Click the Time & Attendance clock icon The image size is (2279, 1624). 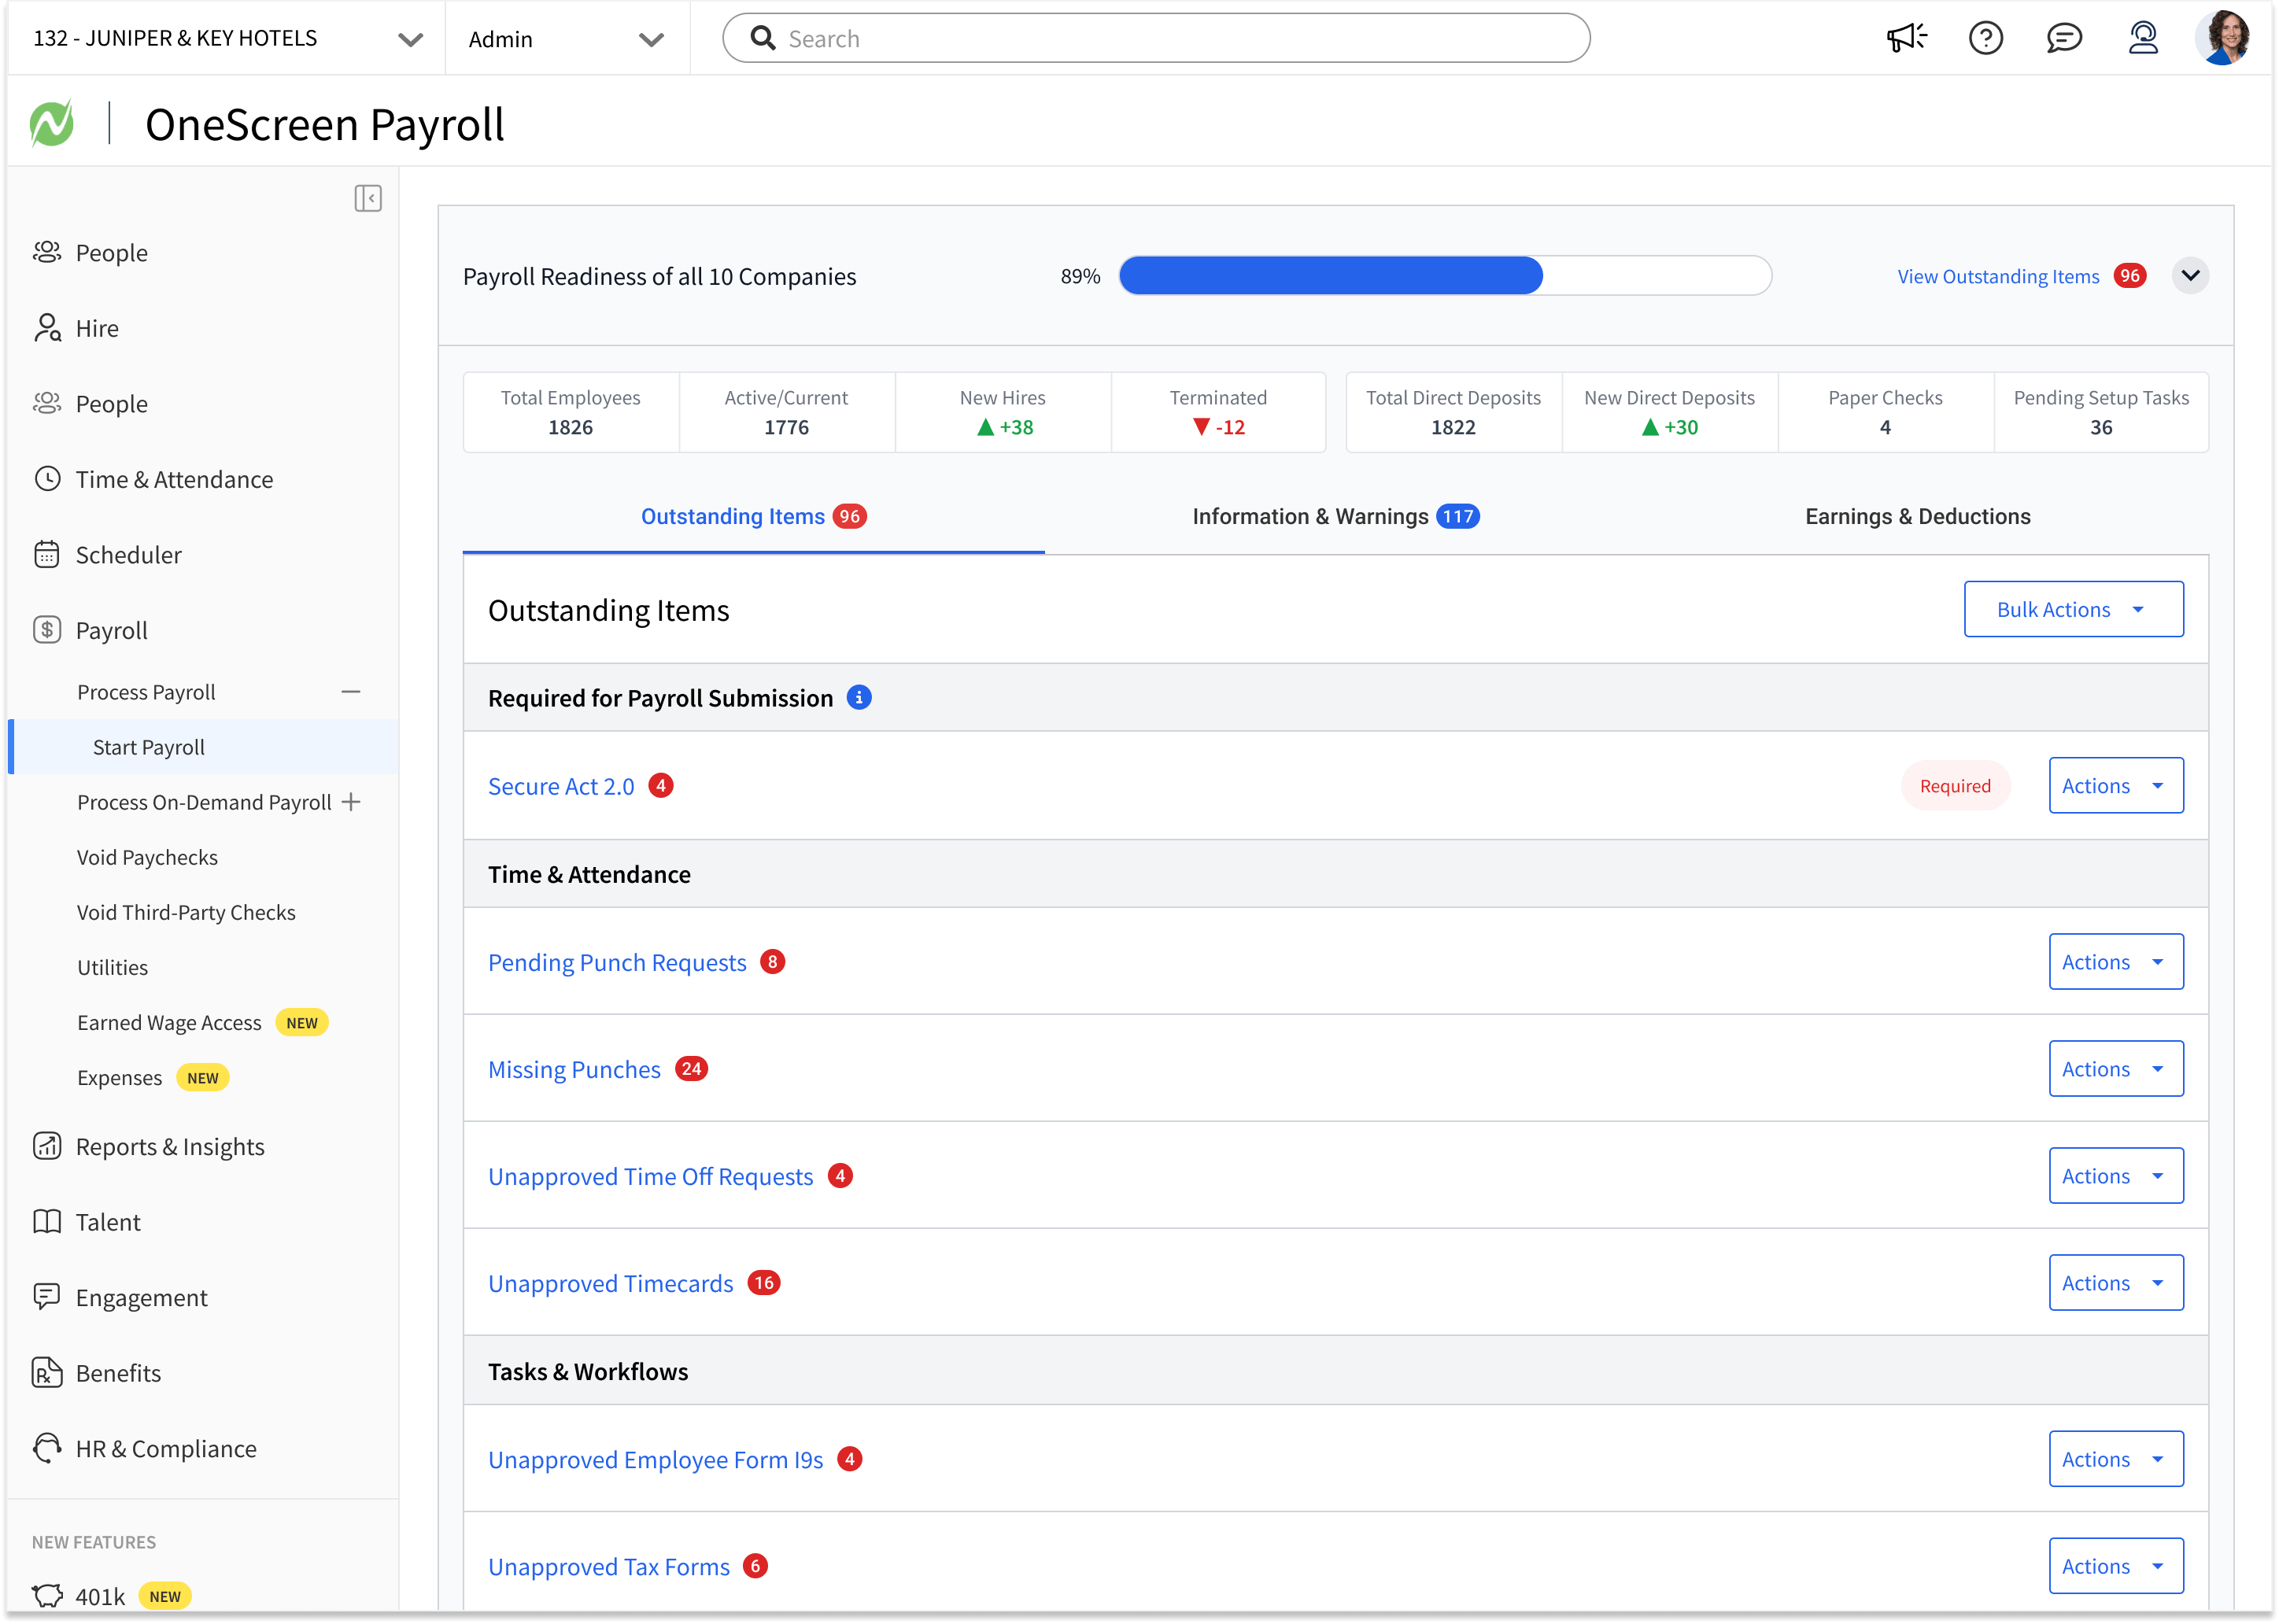47,479
